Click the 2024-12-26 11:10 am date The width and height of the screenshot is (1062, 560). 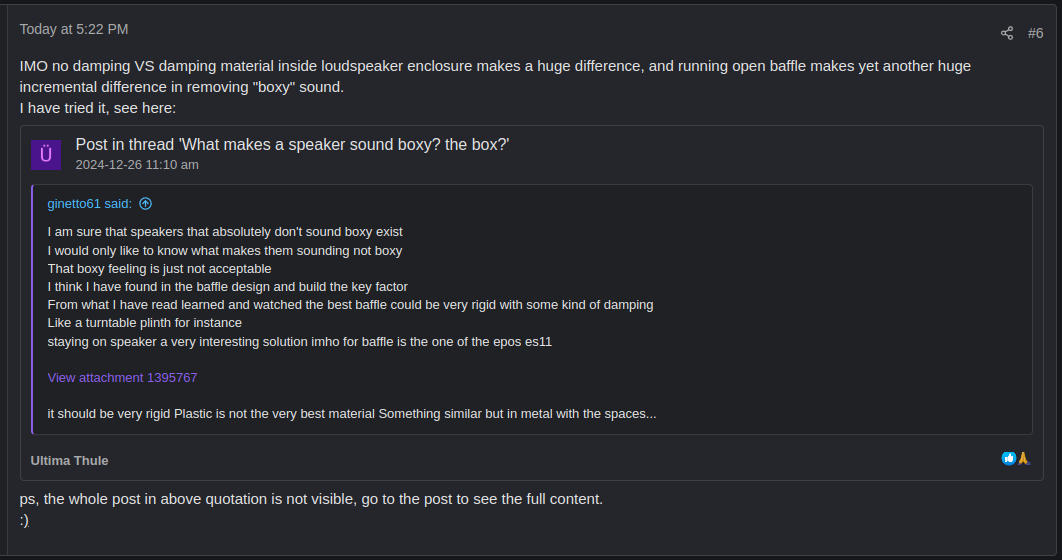click(137, 165)
